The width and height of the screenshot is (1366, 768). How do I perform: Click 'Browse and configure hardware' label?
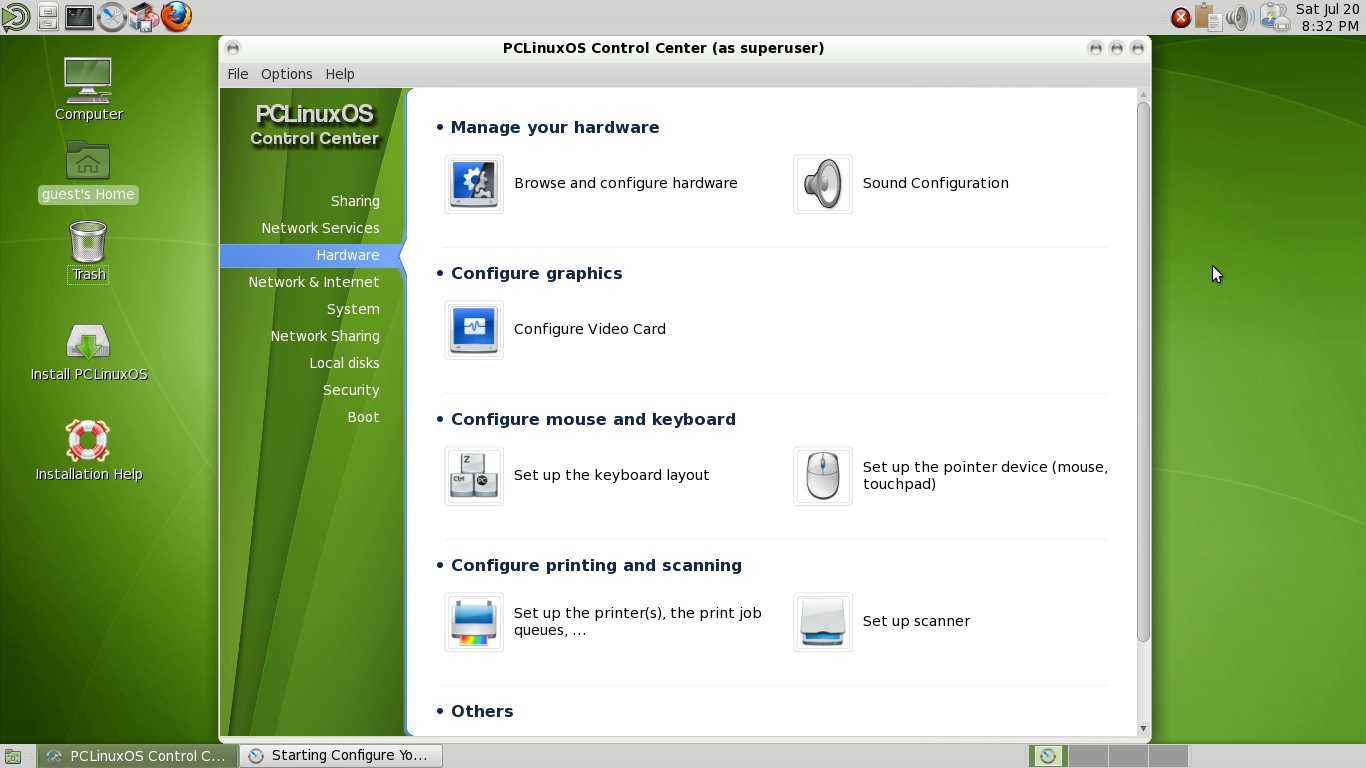[x=626, y=183]
